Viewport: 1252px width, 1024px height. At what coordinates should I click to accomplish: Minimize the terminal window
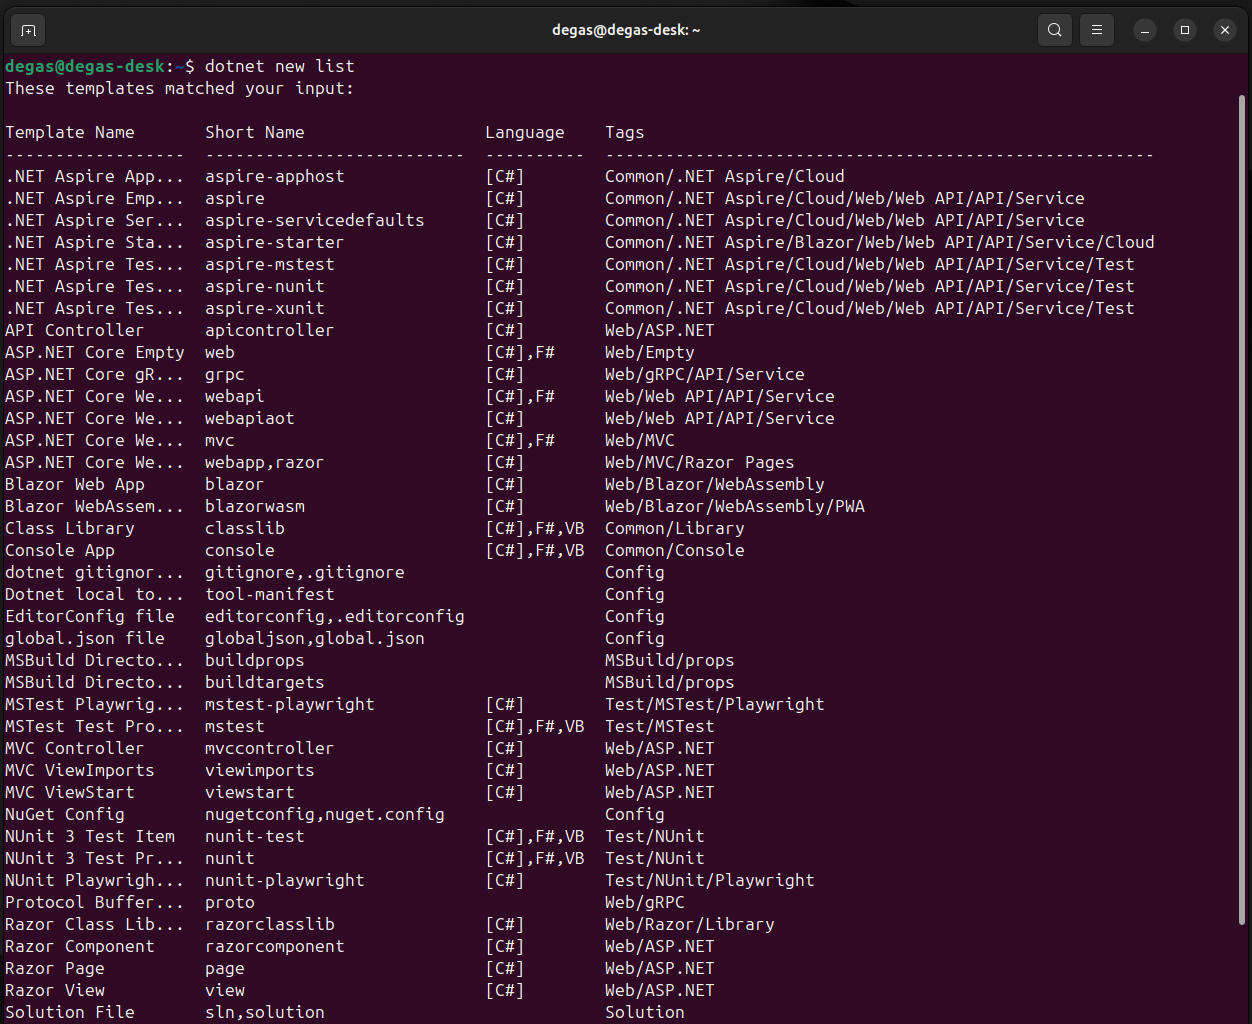coord(1145,30)
